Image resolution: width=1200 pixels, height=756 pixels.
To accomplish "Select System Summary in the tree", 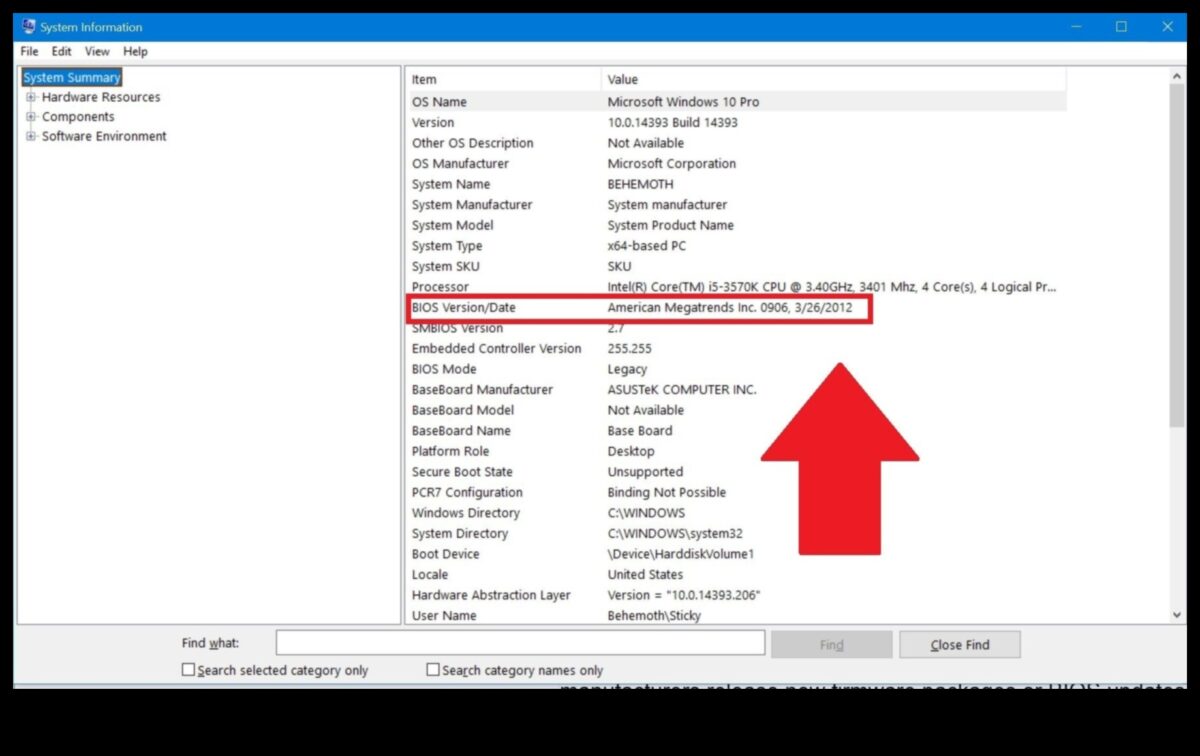I will (x=72, y=77).
